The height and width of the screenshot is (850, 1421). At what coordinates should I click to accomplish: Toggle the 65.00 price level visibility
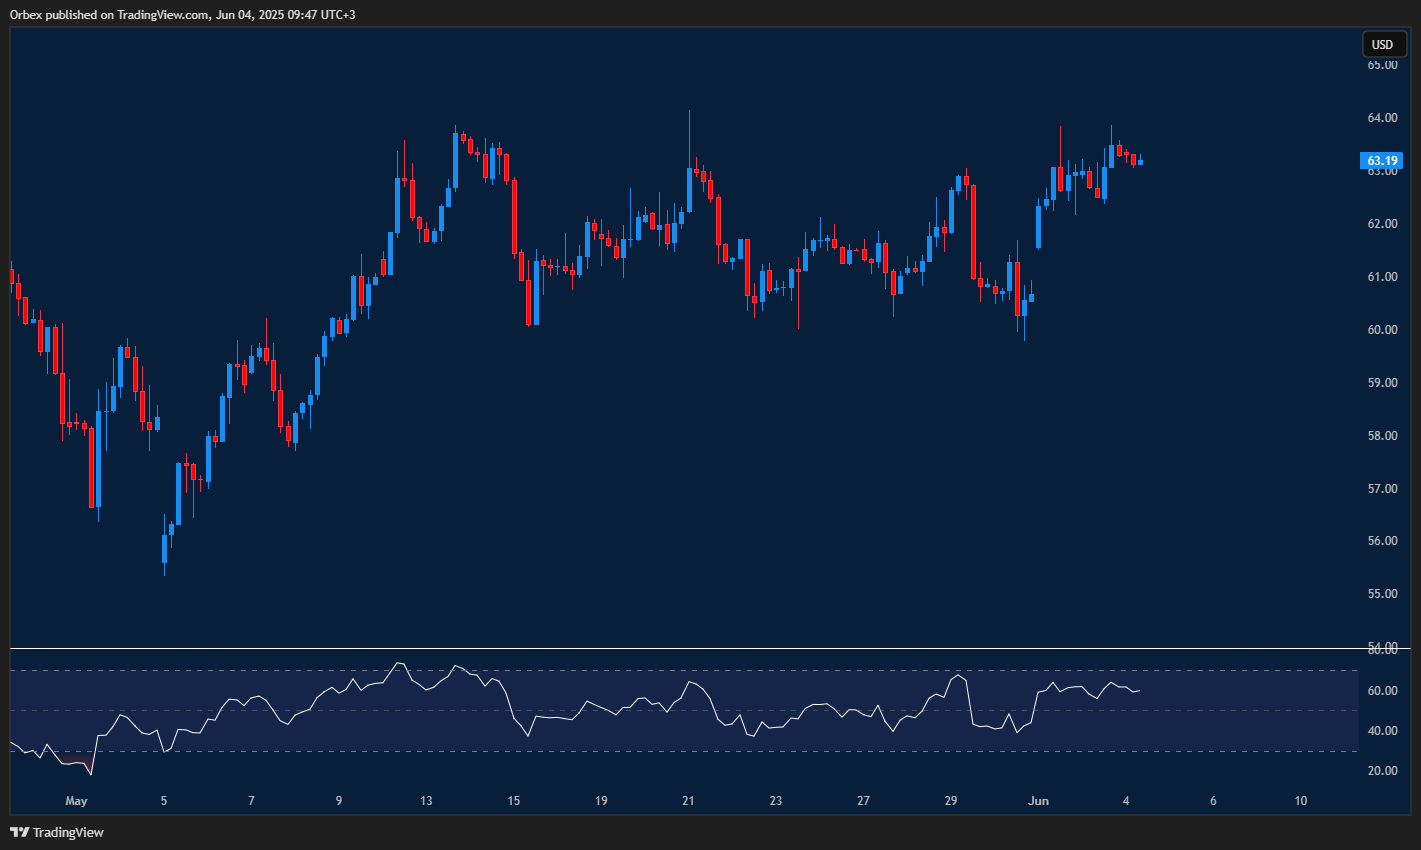[x=1383, y=64]
